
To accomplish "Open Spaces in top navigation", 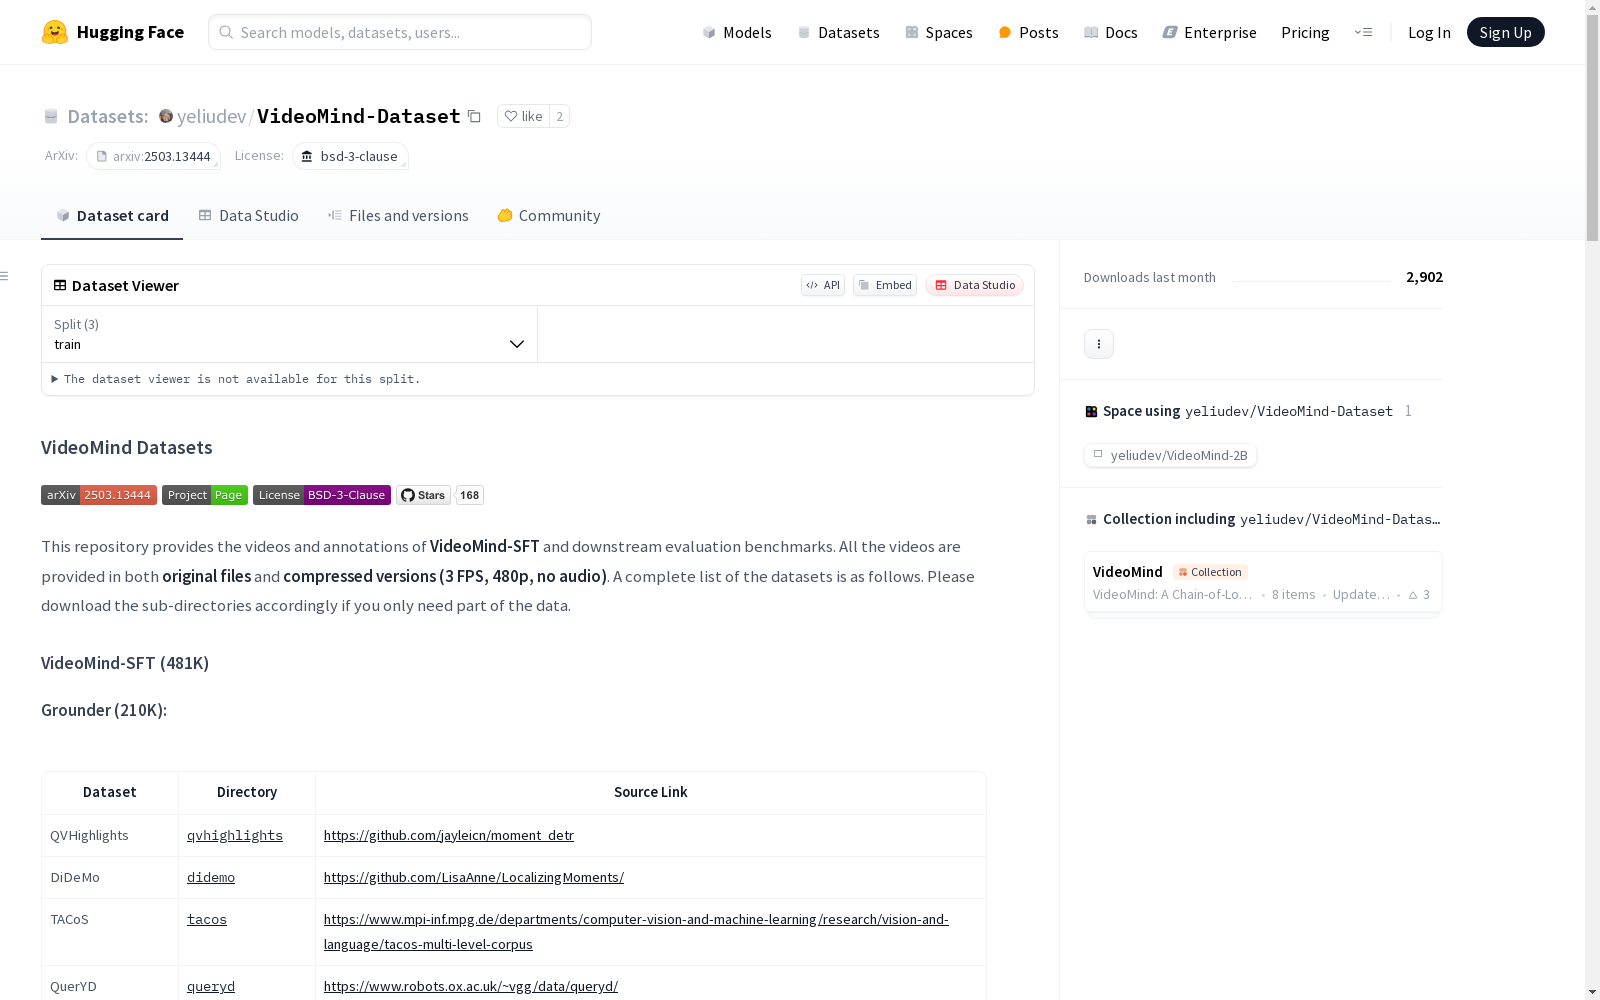I will coord(939,33).
